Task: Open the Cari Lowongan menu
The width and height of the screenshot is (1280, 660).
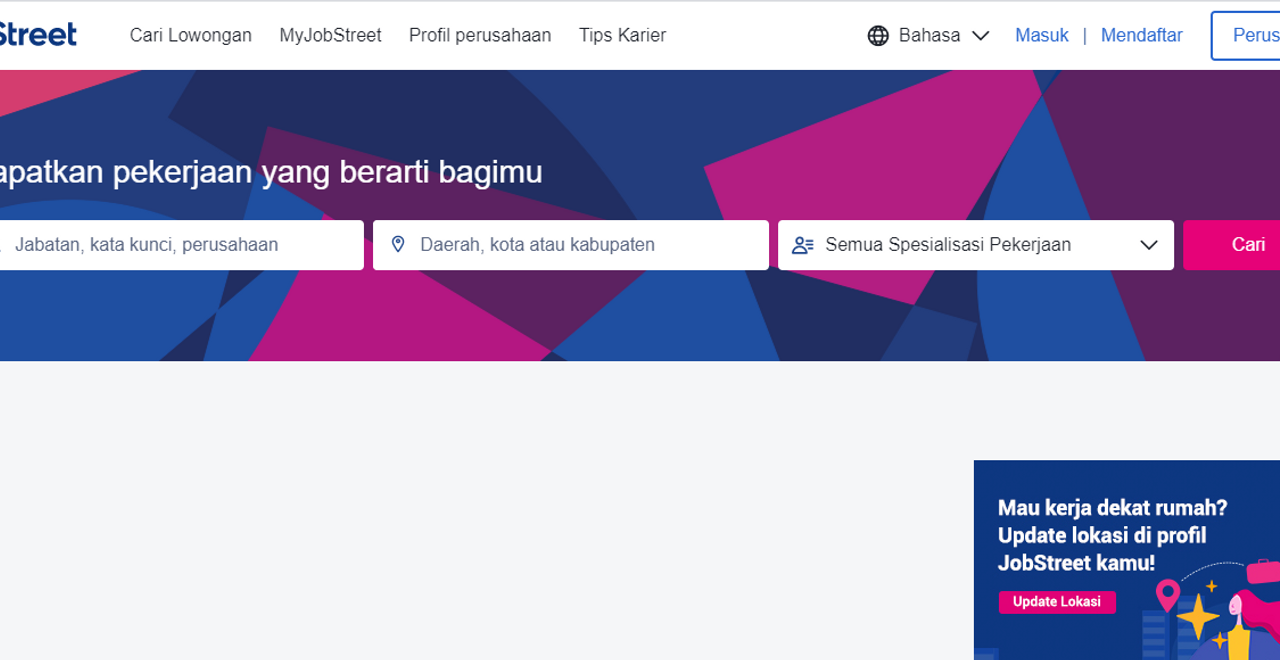Action: tap(190, 35)
